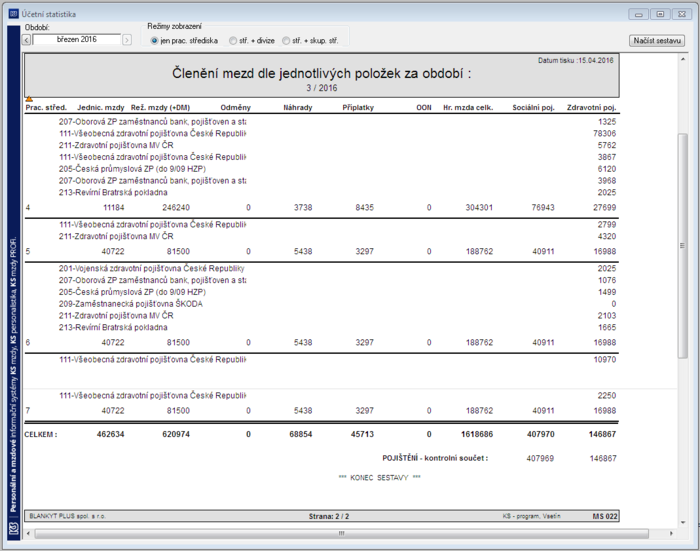Image resolution: width=700 pixels, height=551 pixels.
Task: Click vertical scrollbar down arrow
Action: [683, 522]
